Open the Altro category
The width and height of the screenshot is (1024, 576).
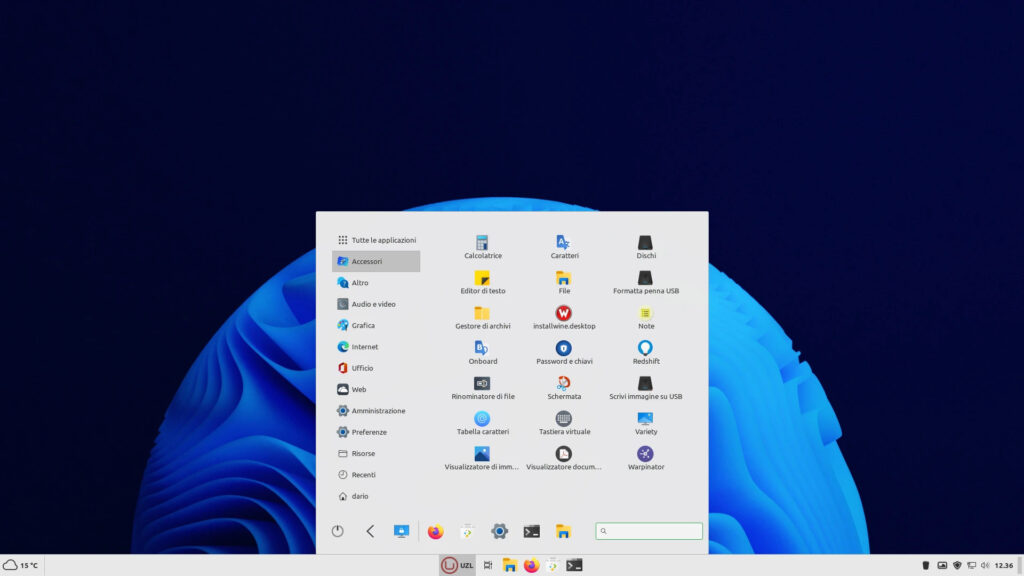(x=376, y=283)
